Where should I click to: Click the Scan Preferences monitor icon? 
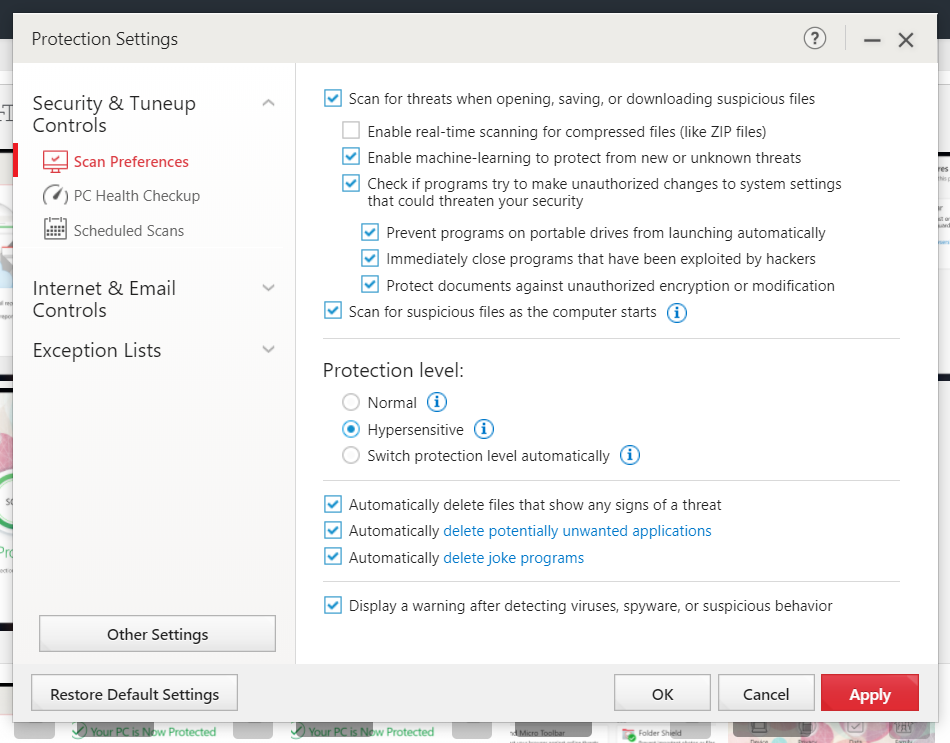[x=55, y=162]
